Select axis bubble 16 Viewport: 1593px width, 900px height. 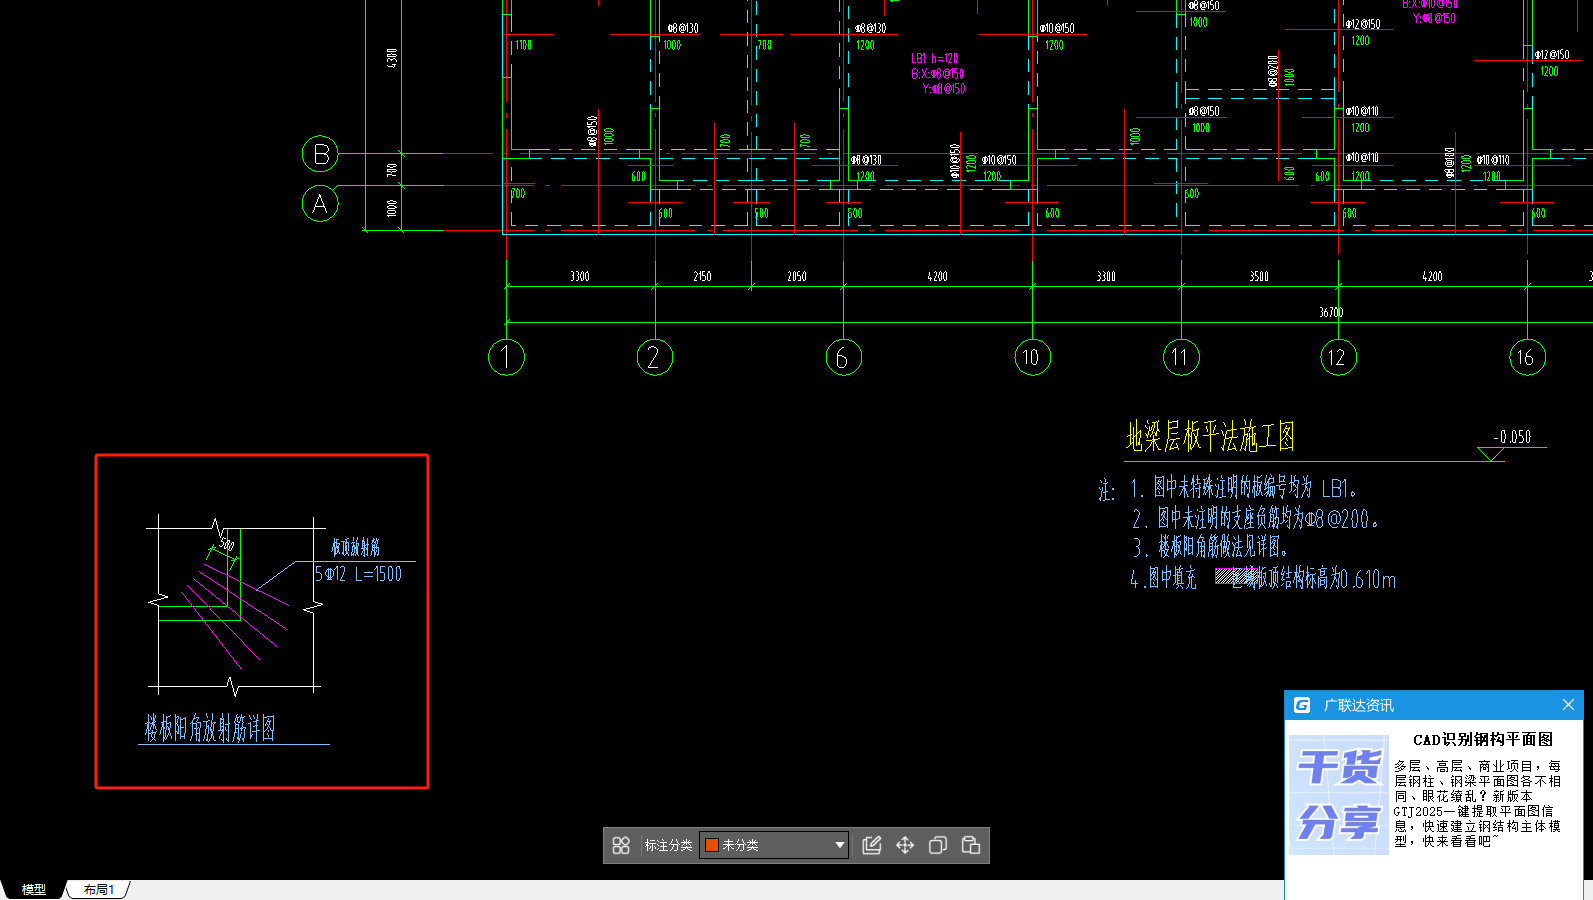point(1527,357)
